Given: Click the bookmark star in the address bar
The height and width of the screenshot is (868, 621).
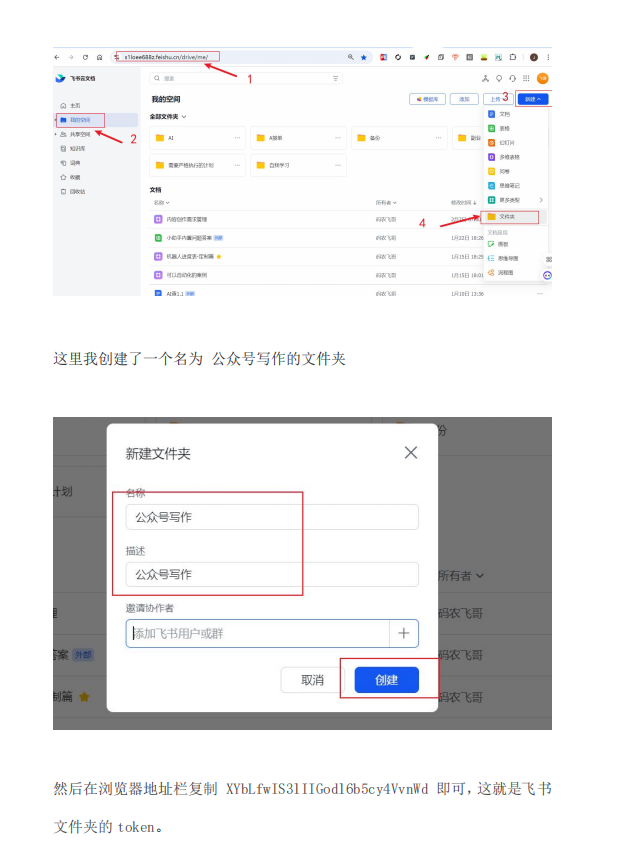Looking at the screenshot, I should tap(364, 57).
